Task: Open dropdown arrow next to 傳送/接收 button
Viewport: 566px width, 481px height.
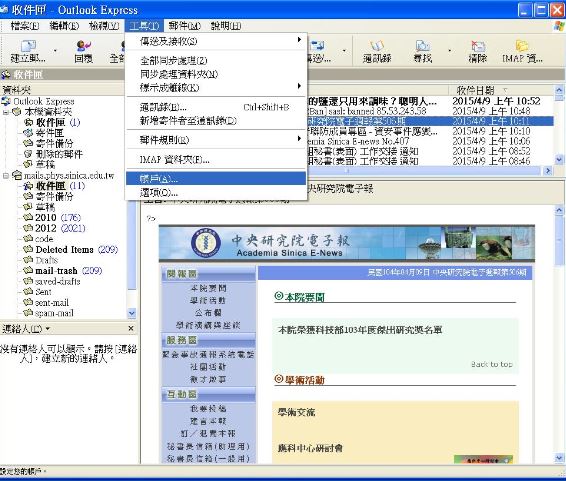Action: click(x=344, y=51)
